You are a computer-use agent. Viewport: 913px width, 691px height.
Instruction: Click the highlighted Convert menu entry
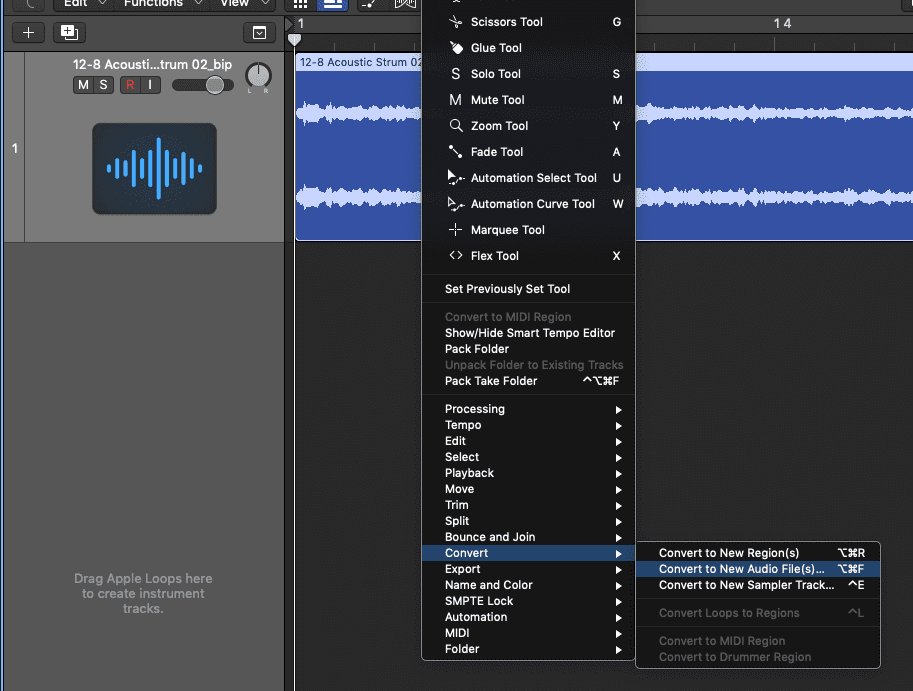(528, 553)
